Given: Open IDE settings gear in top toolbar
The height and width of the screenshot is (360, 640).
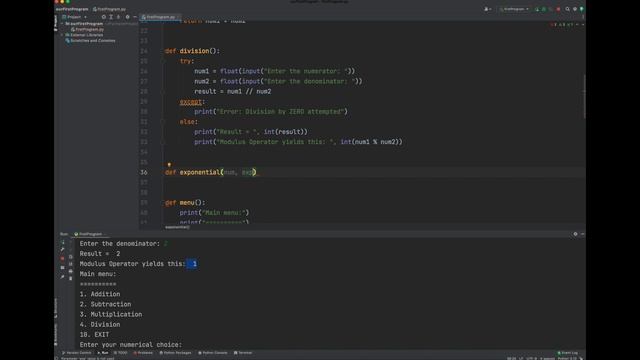Looking at the screenshot, I should 575,9.
